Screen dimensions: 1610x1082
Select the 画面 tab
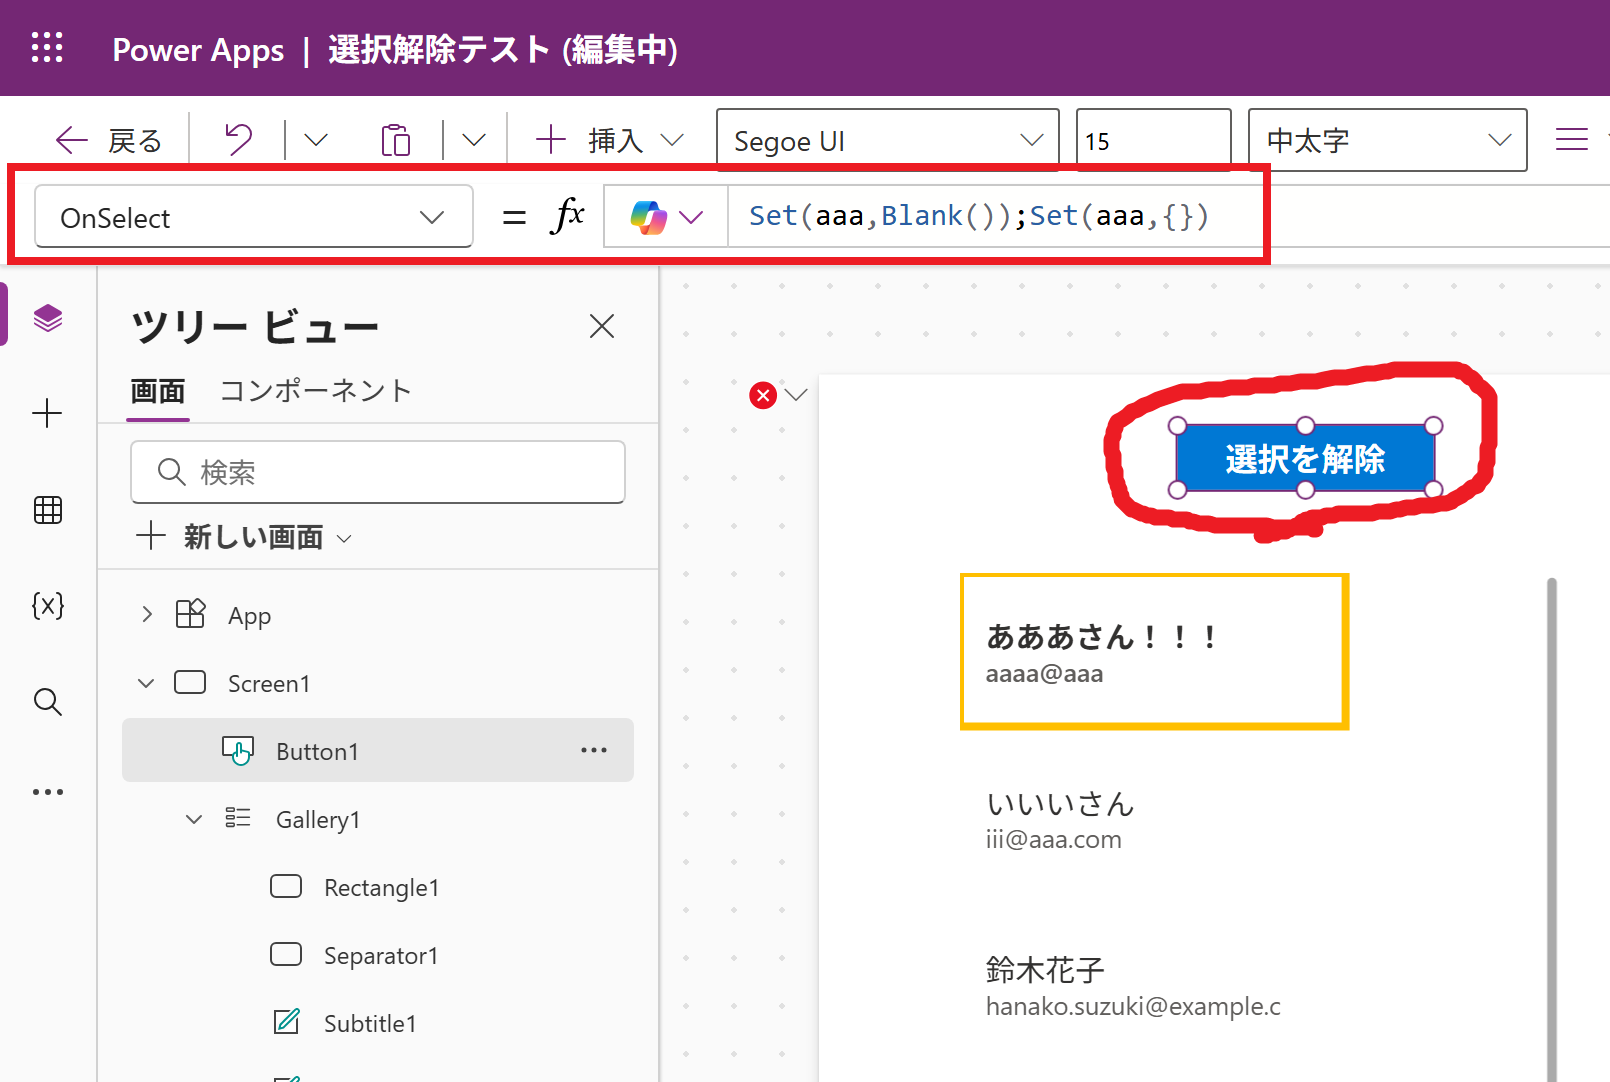pyautogui.click(x=158, y=391)
